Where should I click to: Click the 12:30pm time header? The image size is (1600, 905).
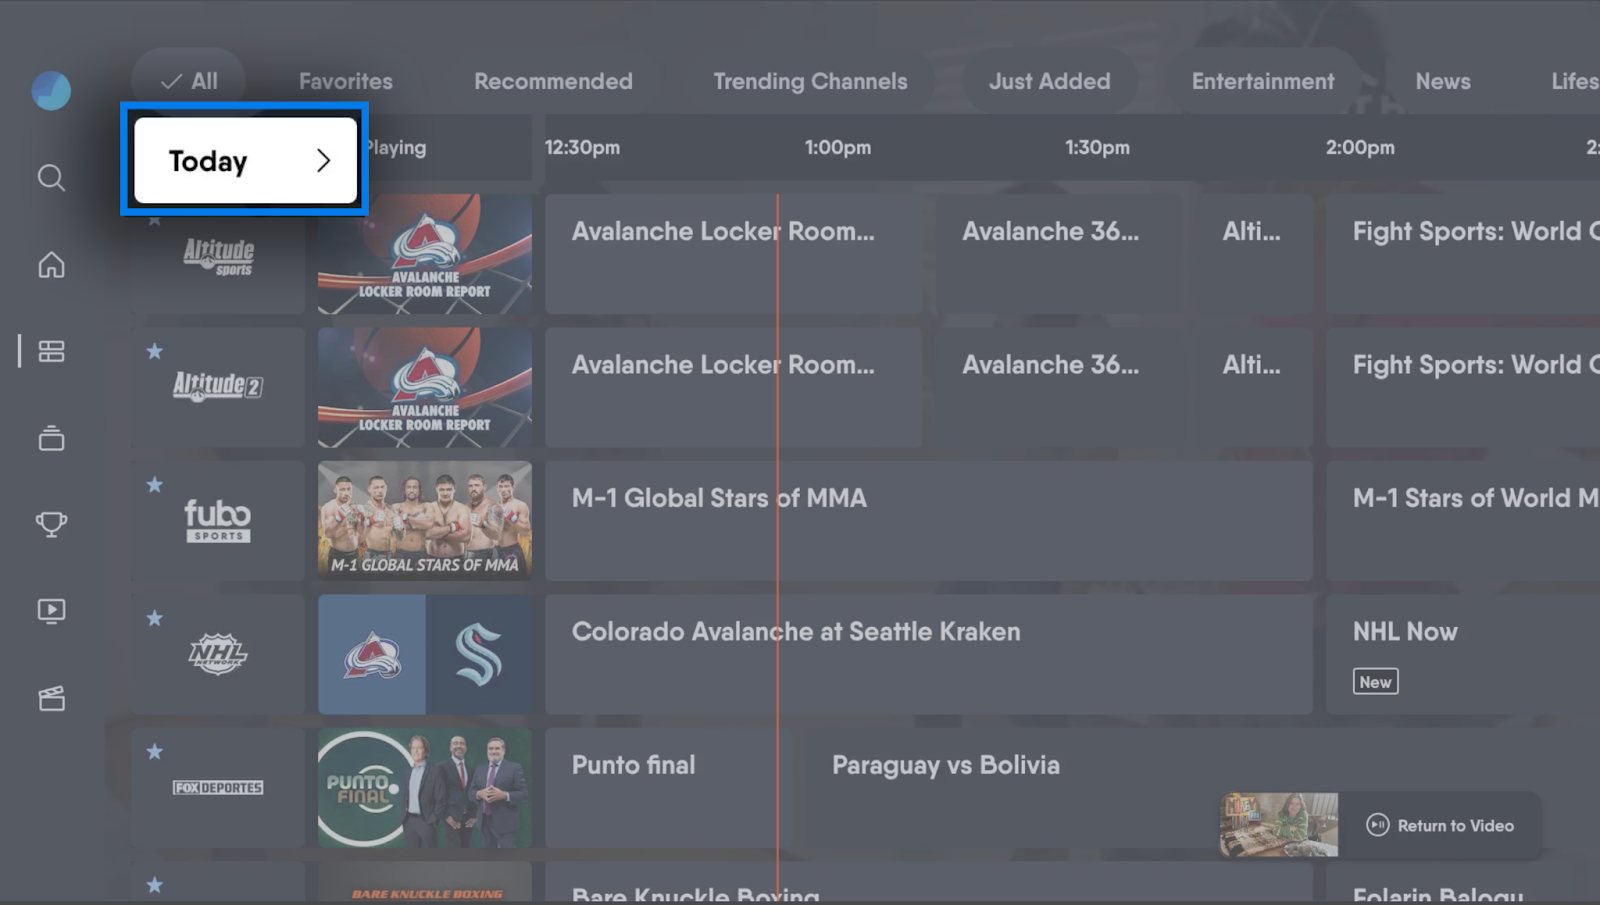[582, 147]
